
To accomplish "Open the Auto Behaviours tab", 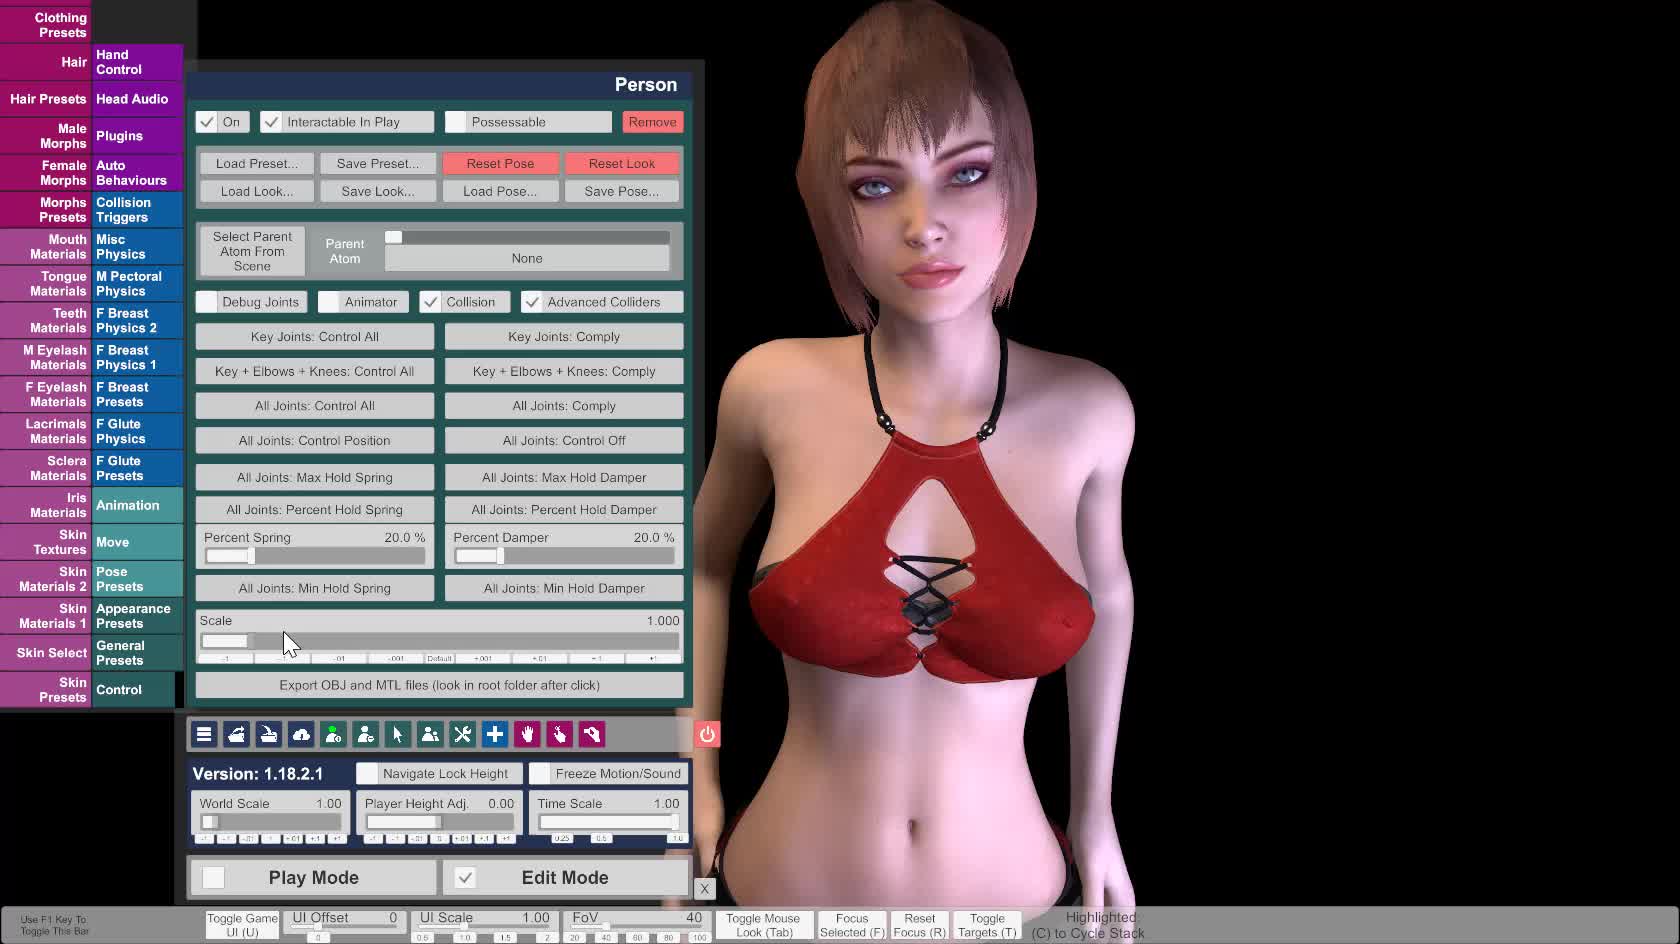I will (137, 173).
